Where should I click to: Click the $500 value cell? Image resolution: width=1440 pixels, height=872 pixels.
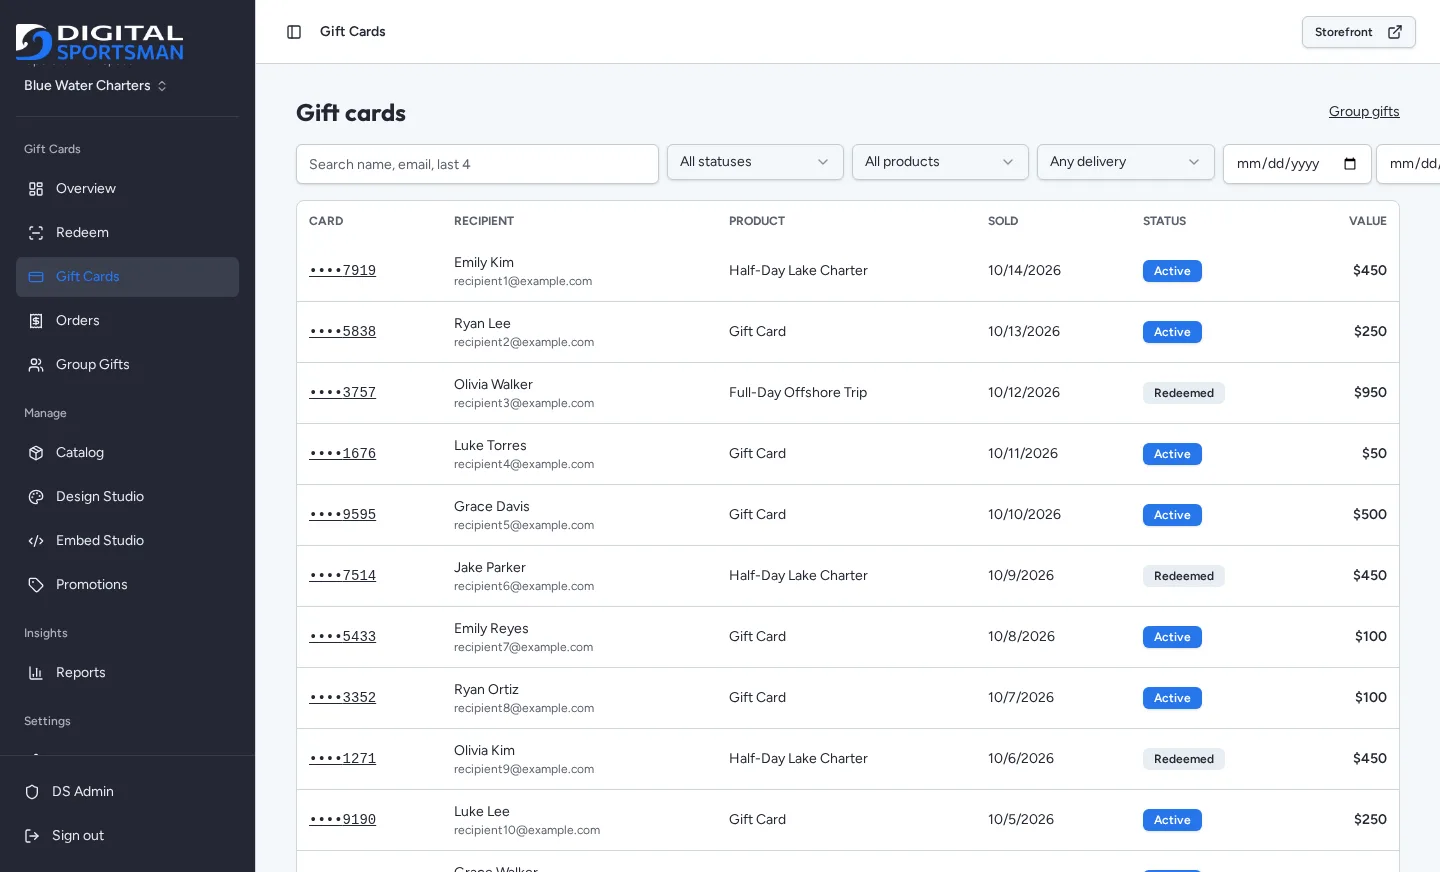coord(1370,515)
